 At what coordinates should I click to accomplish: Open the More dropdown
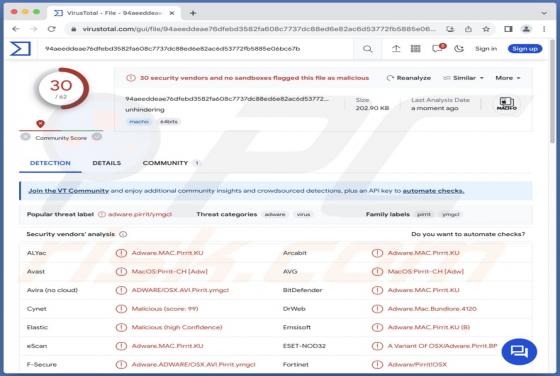508,78
